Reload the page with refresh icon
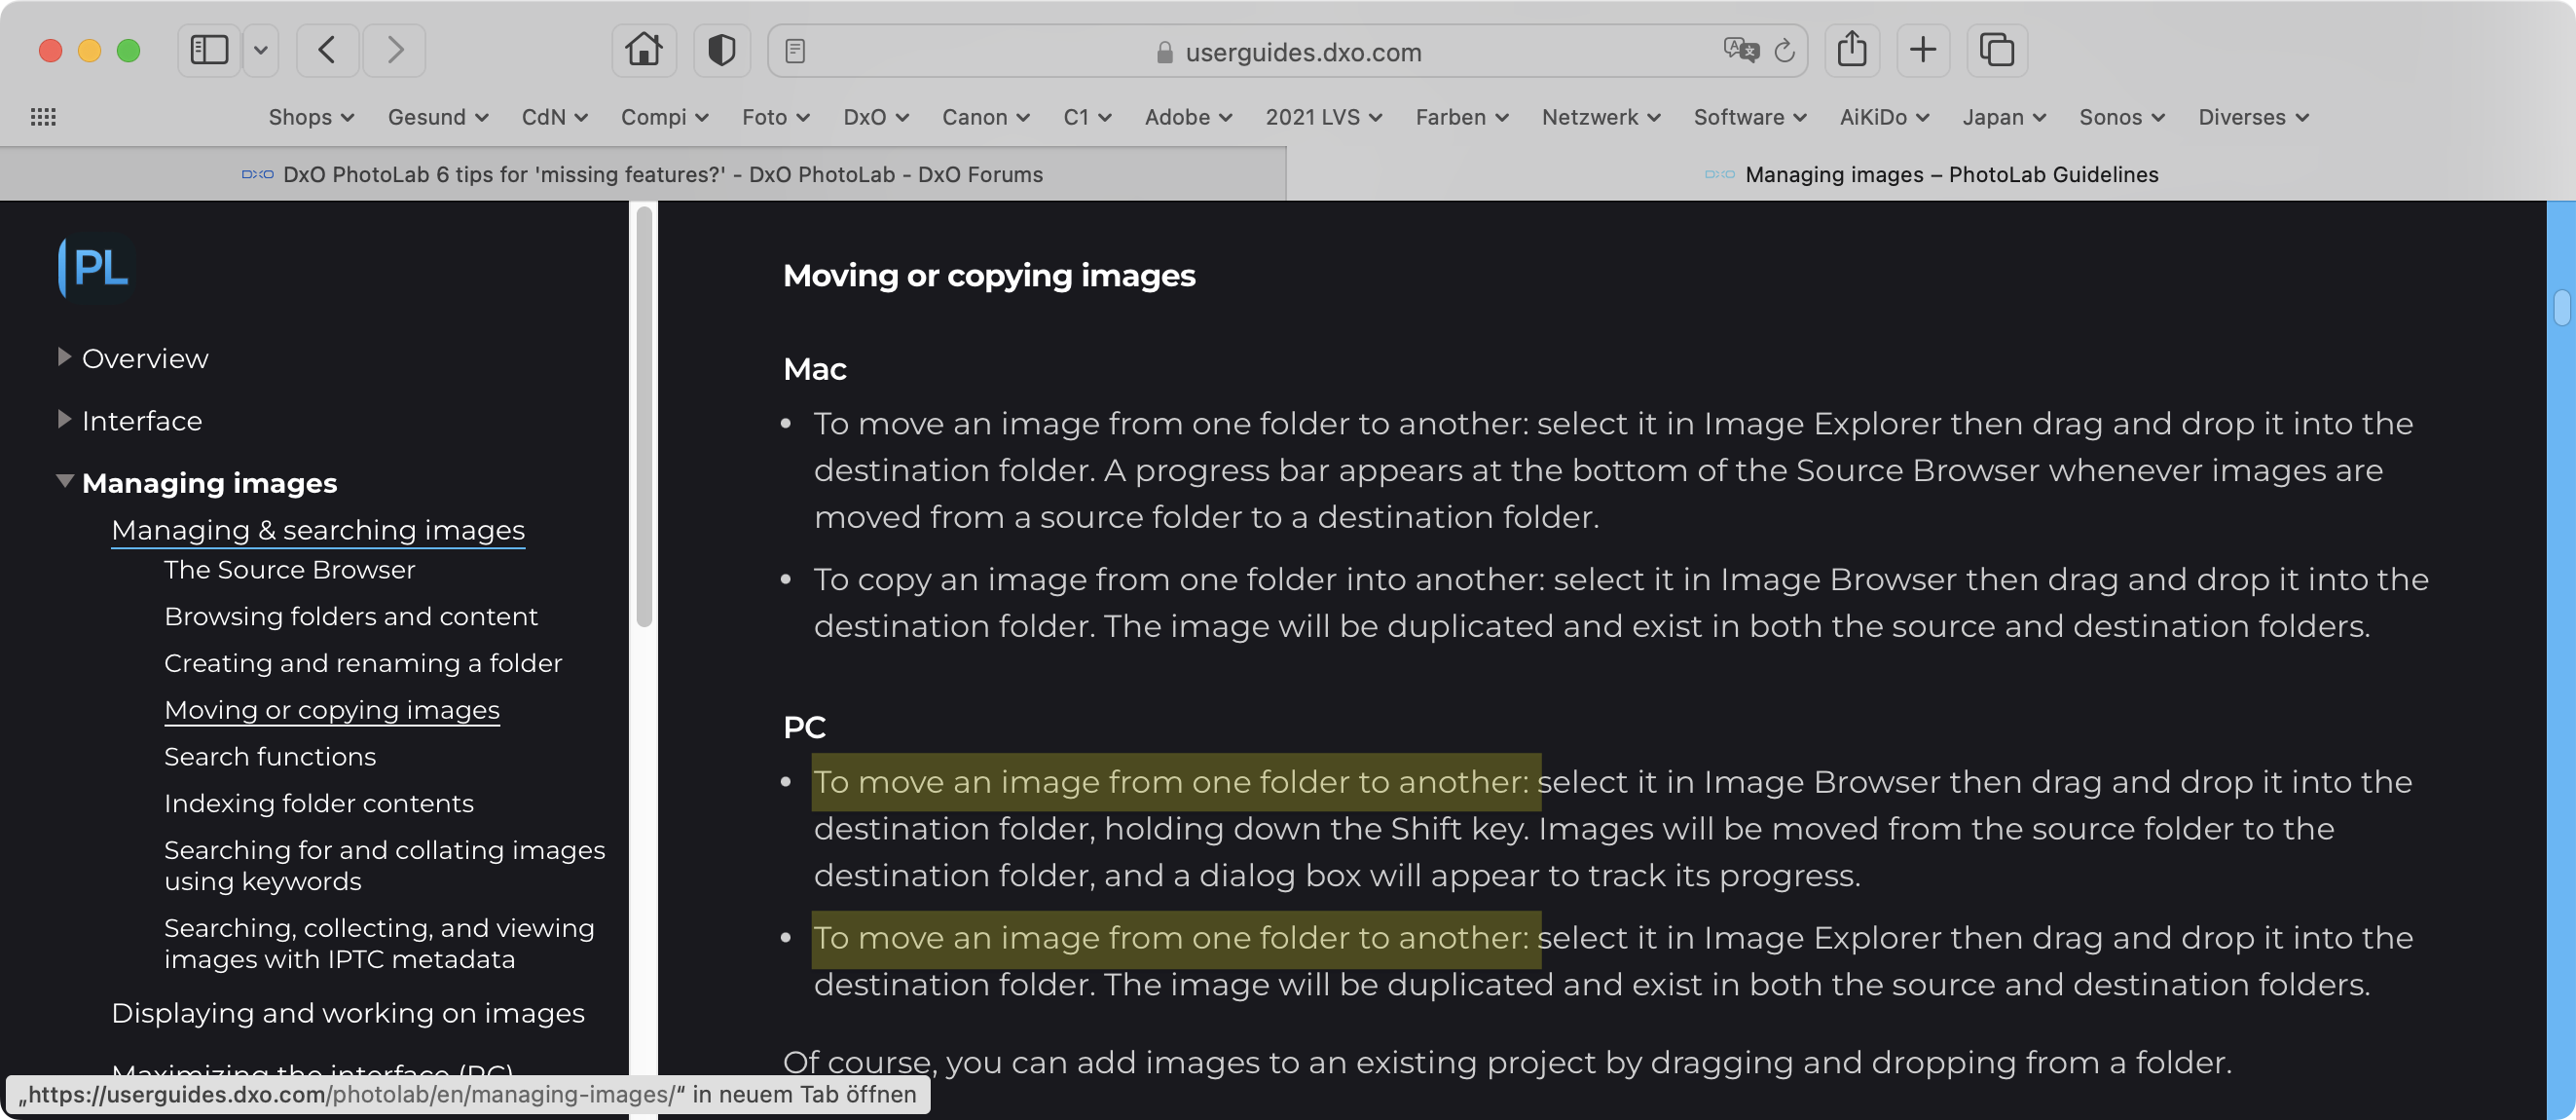Image resolution: width=2576 pixels, height=1120 pixels. tap(1784, 50)
